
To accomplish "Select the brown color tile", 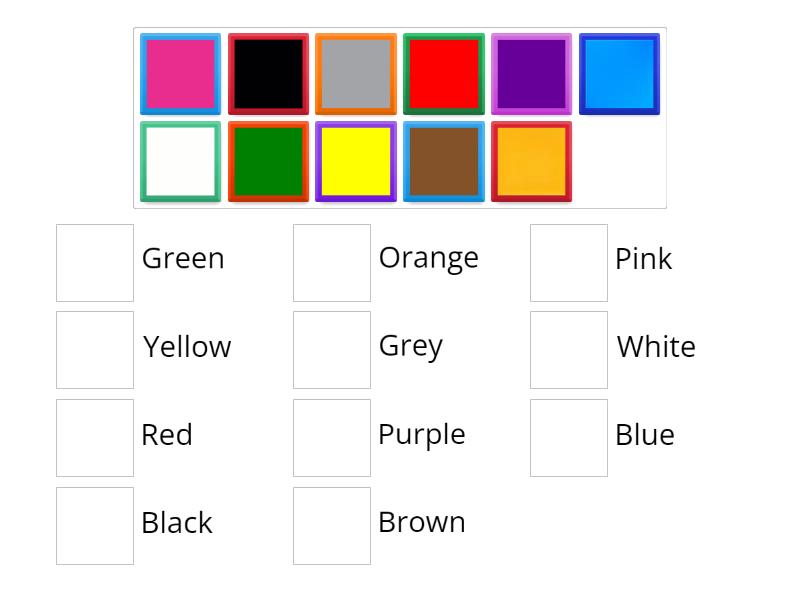I will (x=444, y=162).
